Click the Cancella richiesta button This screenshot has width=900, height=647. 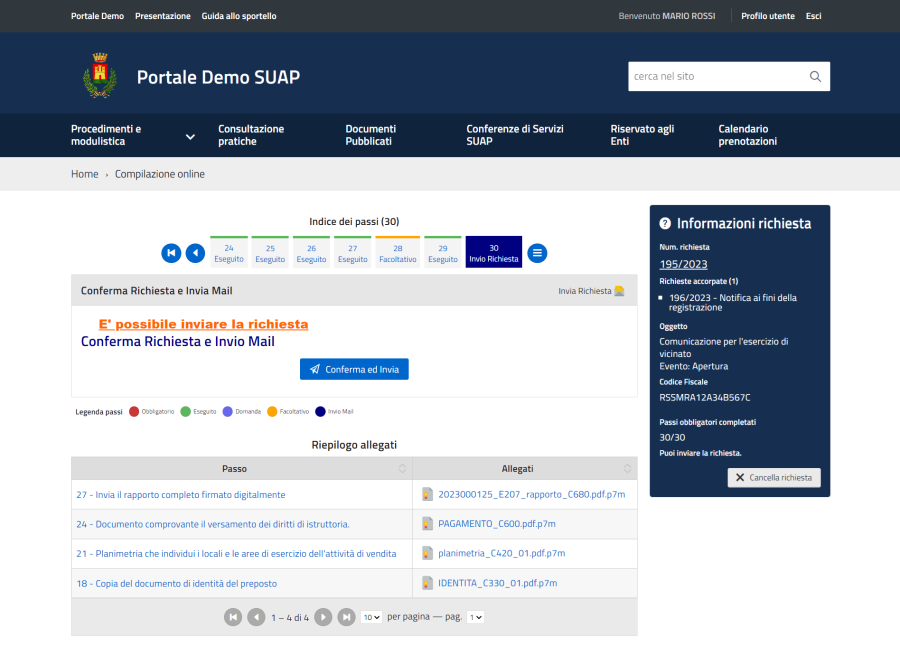(774, 478)
